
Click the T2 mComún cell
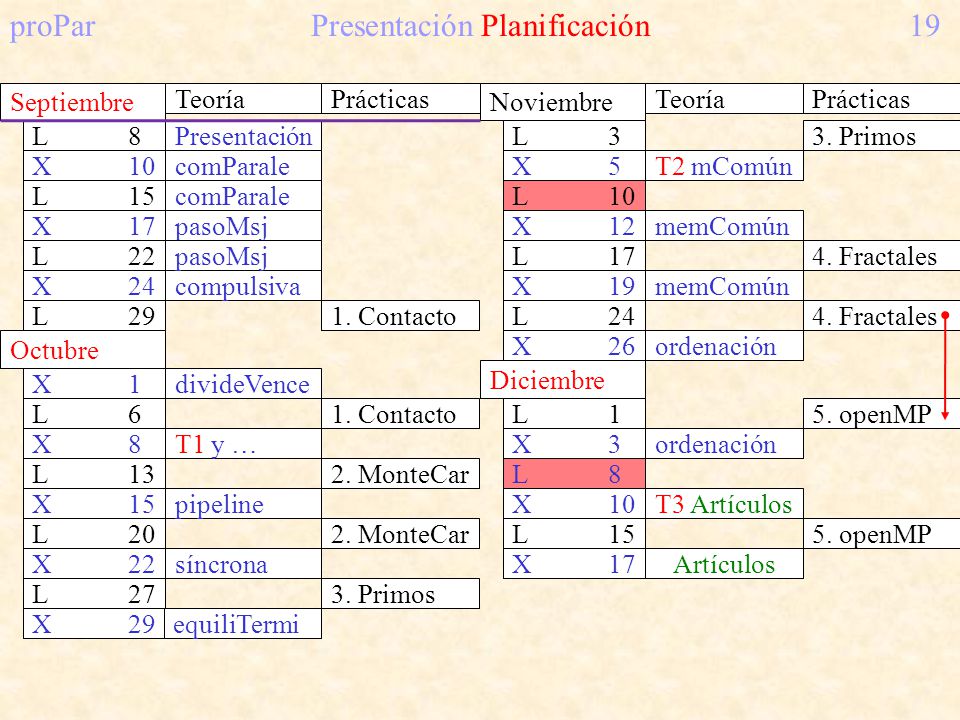[x=724, y=166]
